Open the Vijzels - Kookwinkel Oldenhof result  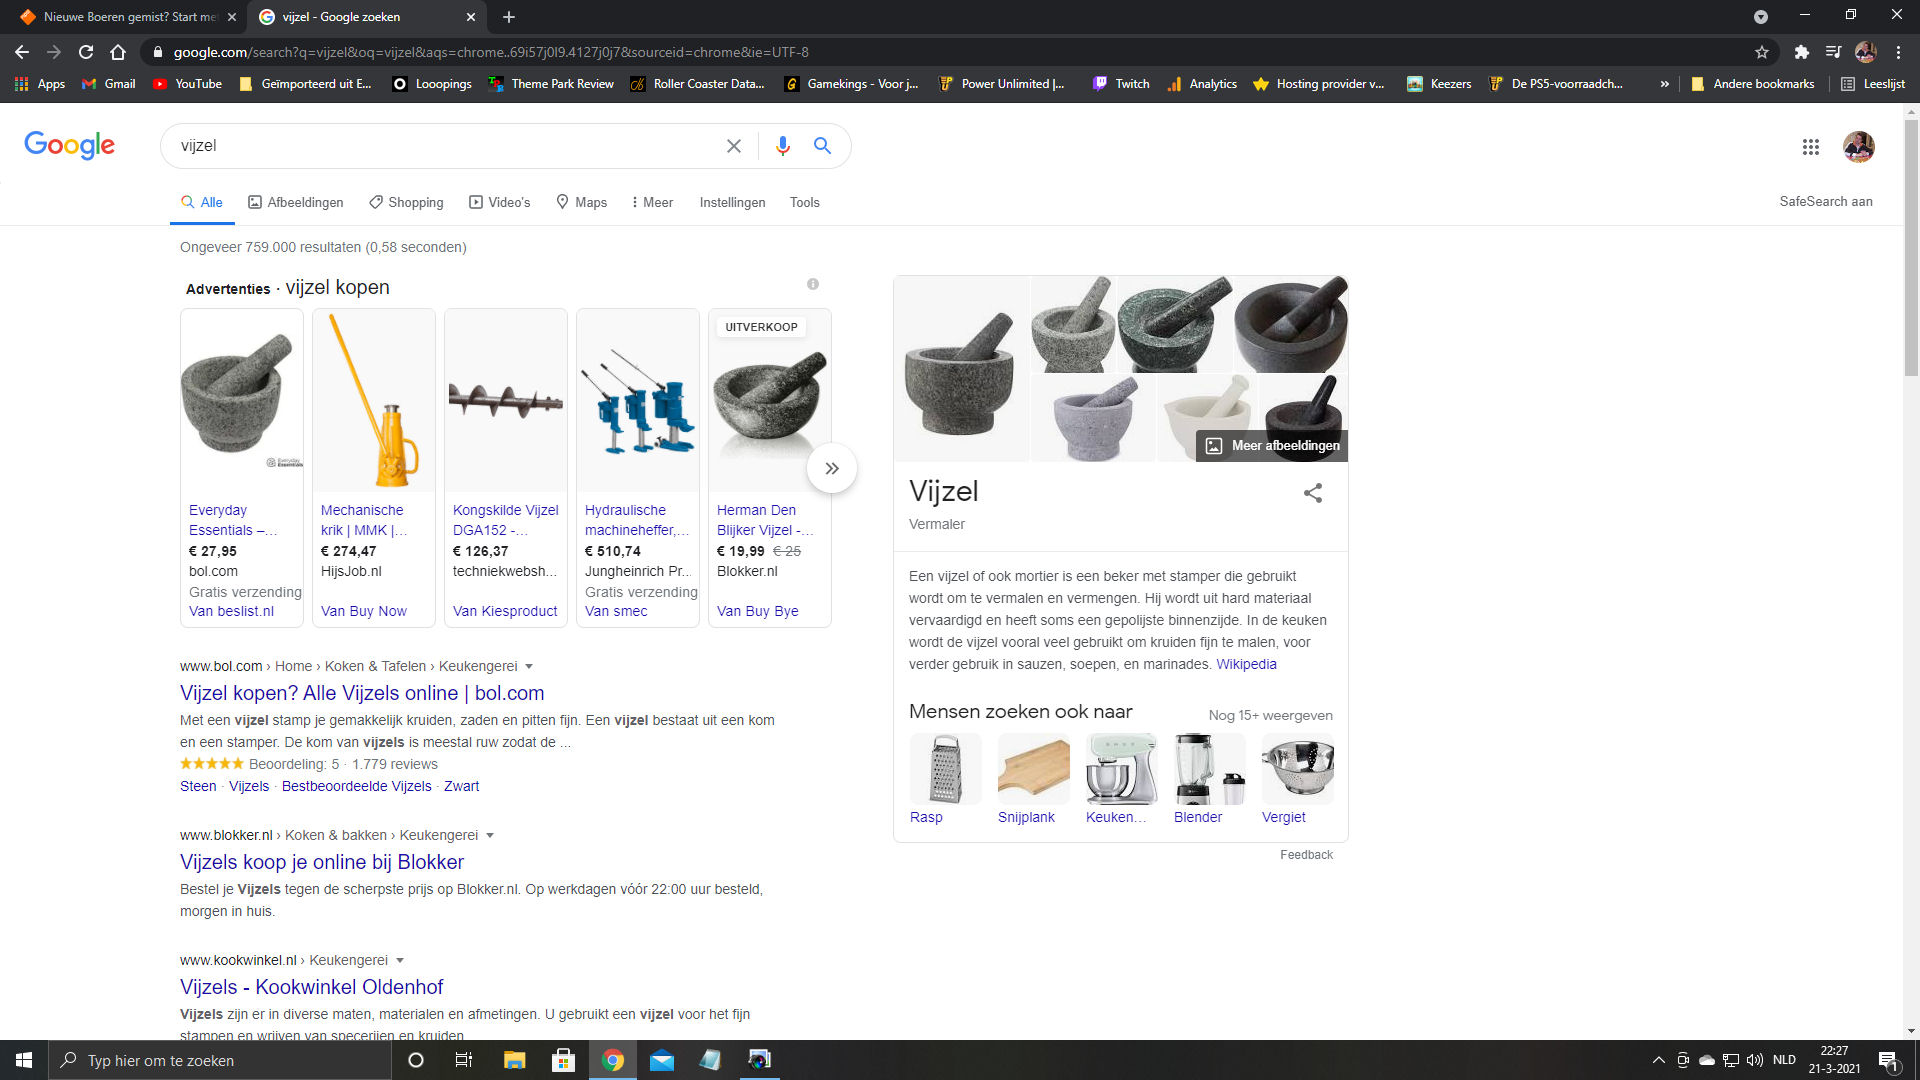(x=311, y=987)
